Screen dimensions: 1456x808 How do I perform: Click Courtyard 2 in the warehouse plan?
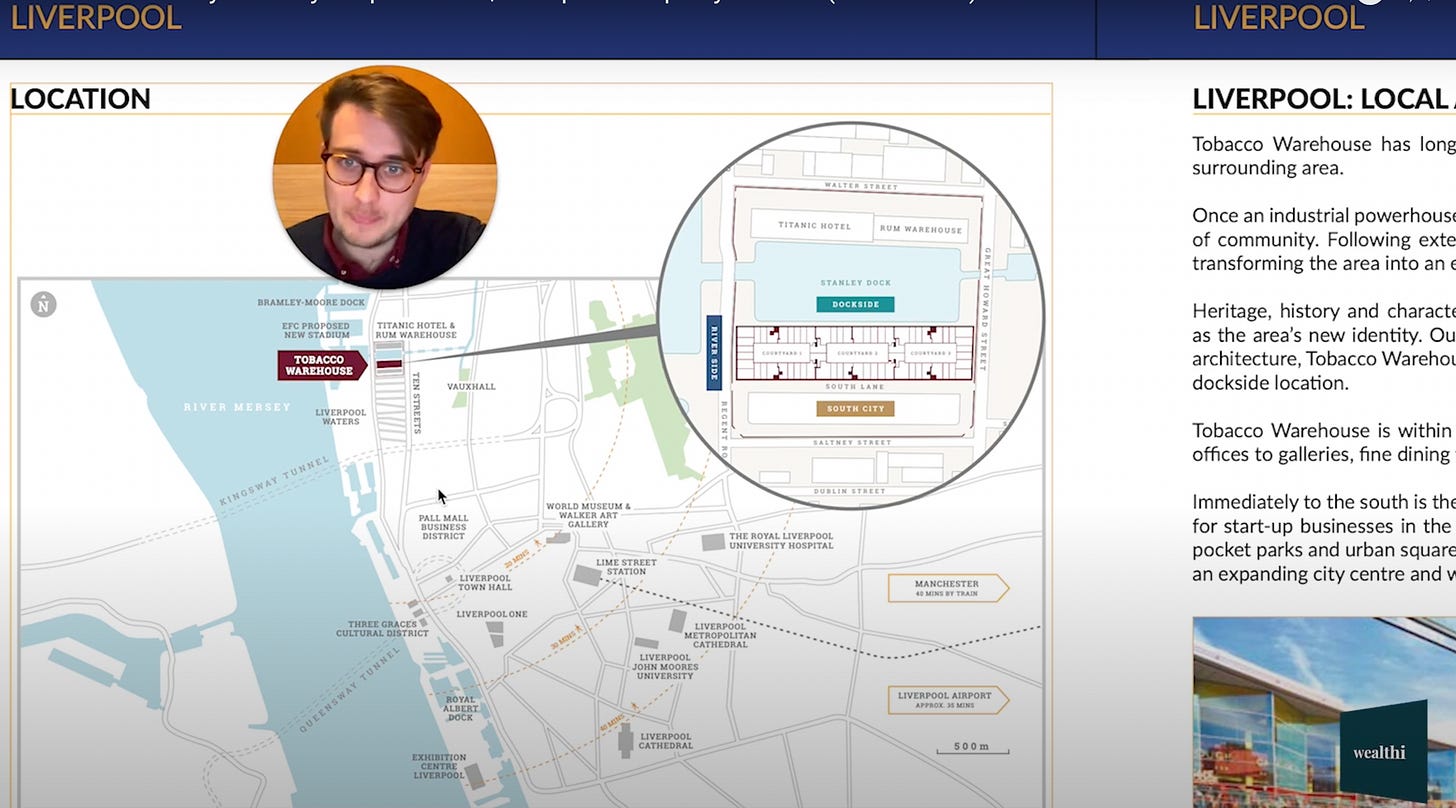click(856, 353)
